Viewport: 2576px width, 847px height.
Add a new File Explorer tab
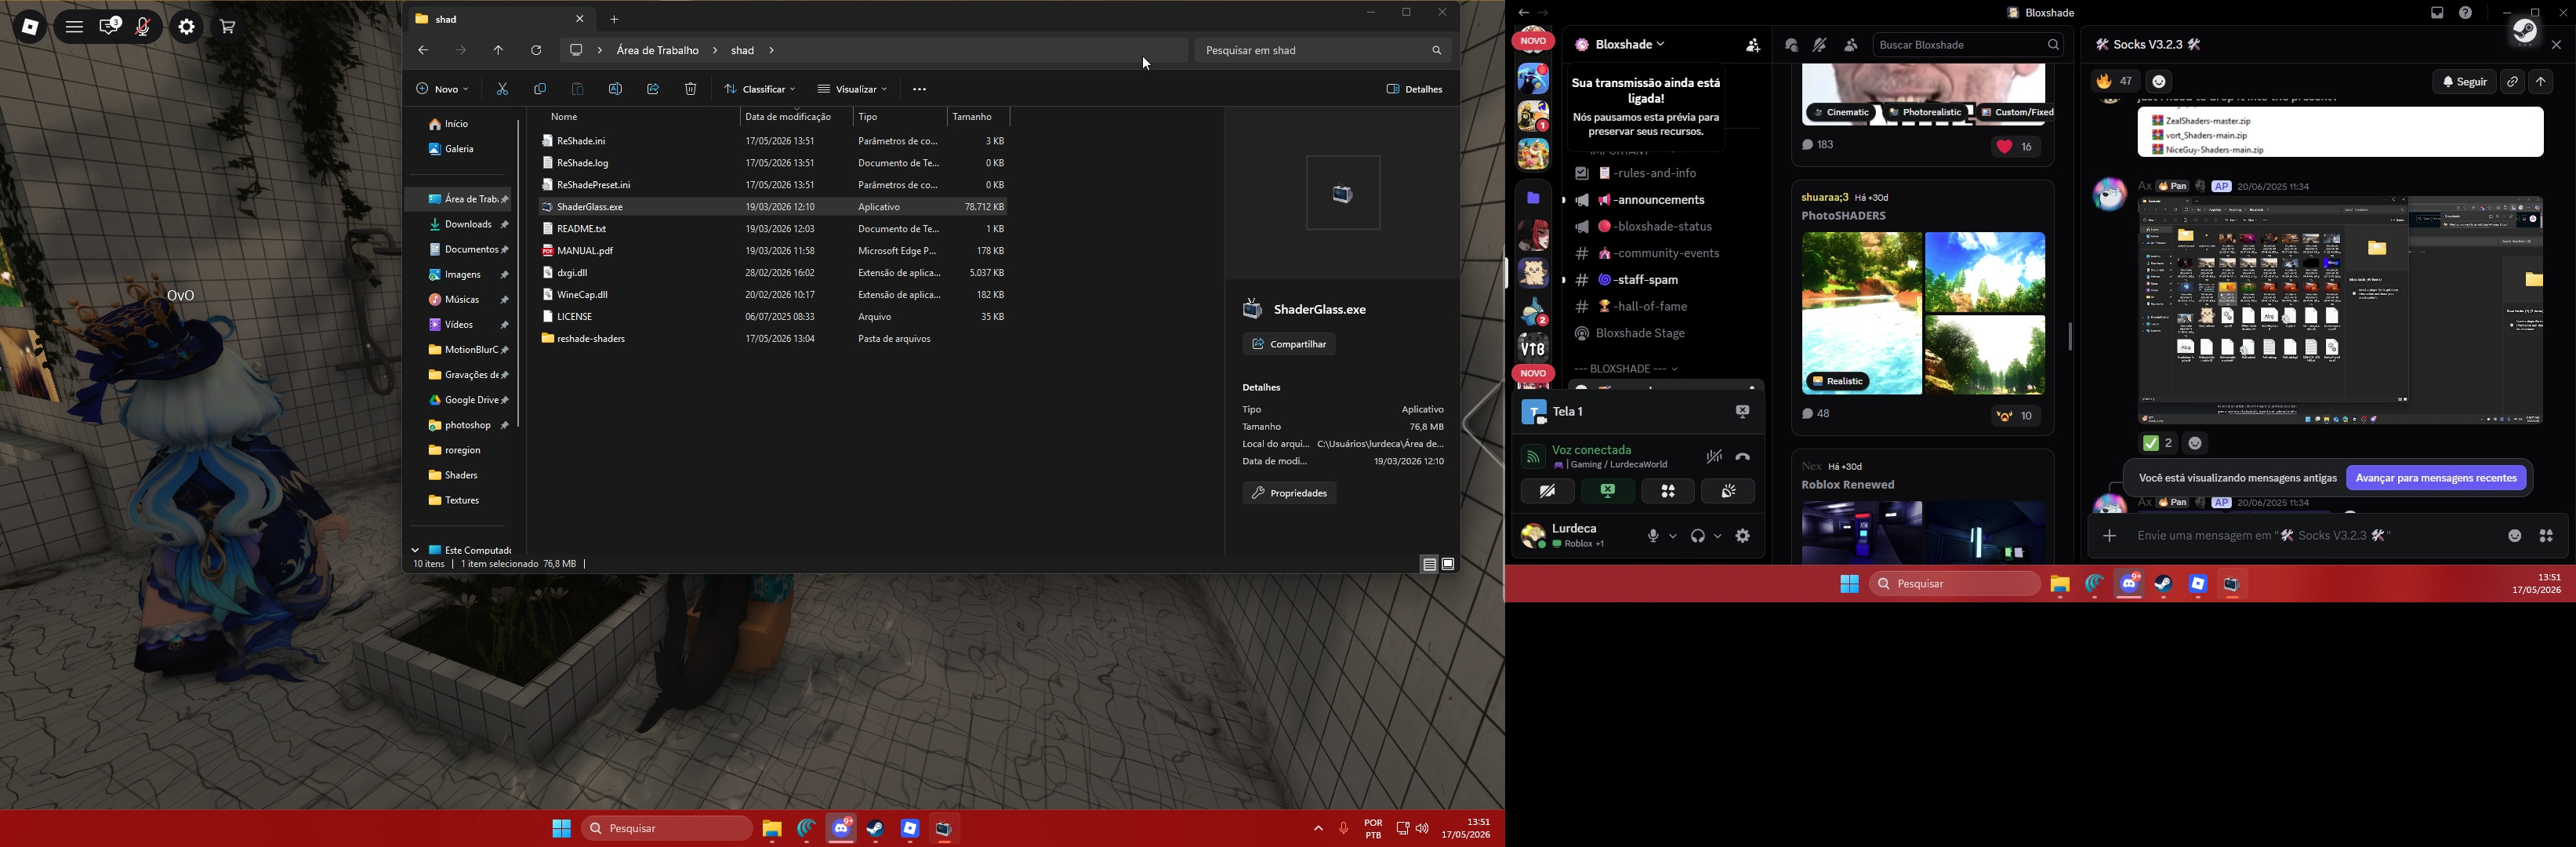615,19
